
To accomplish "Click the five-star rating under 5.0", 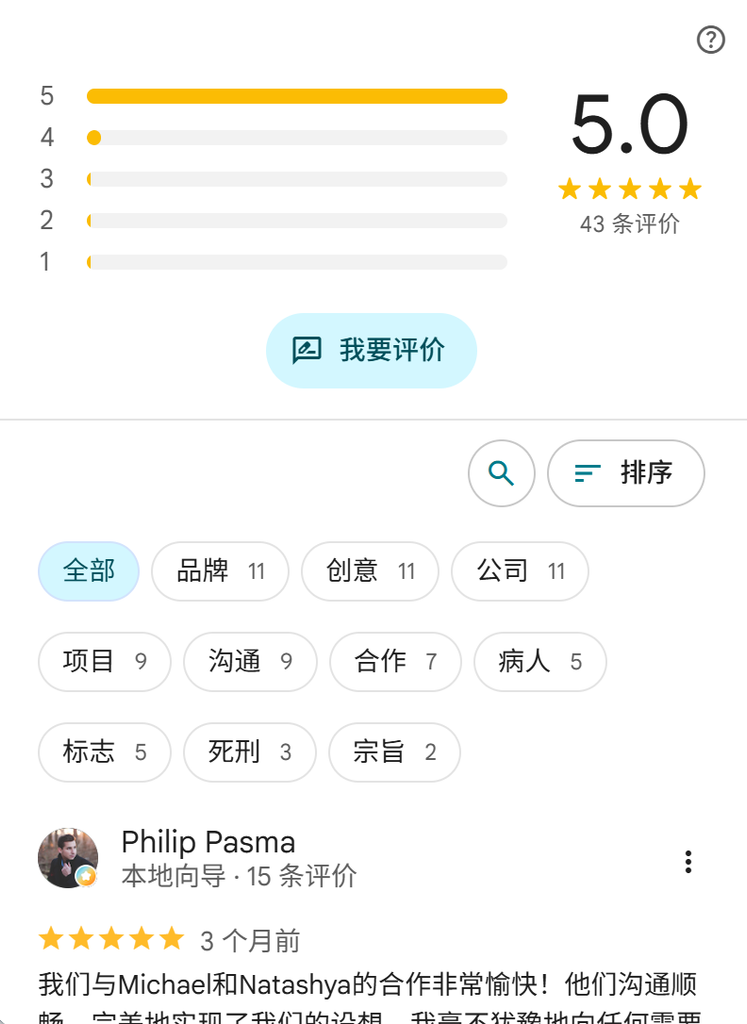I will [x=629, y=189].
